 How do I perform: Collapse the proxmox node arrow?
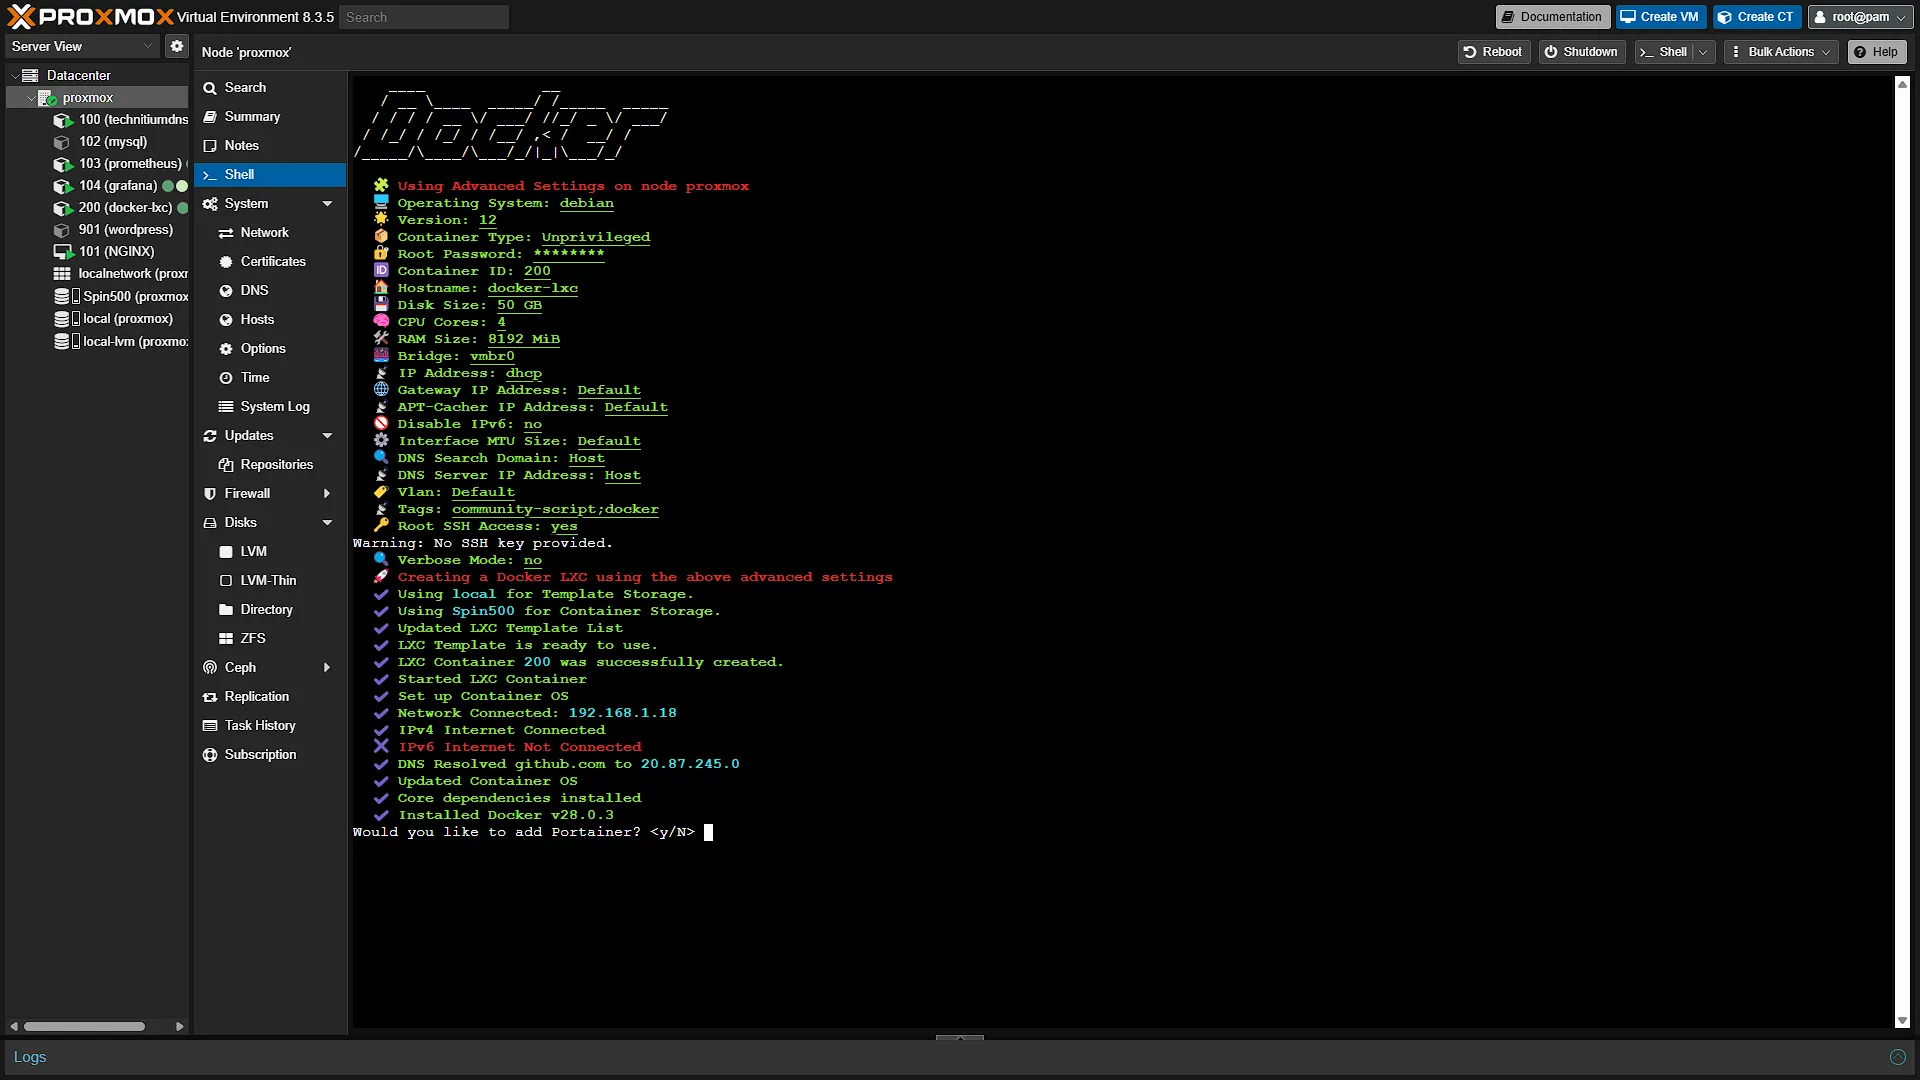click(30, 98)
